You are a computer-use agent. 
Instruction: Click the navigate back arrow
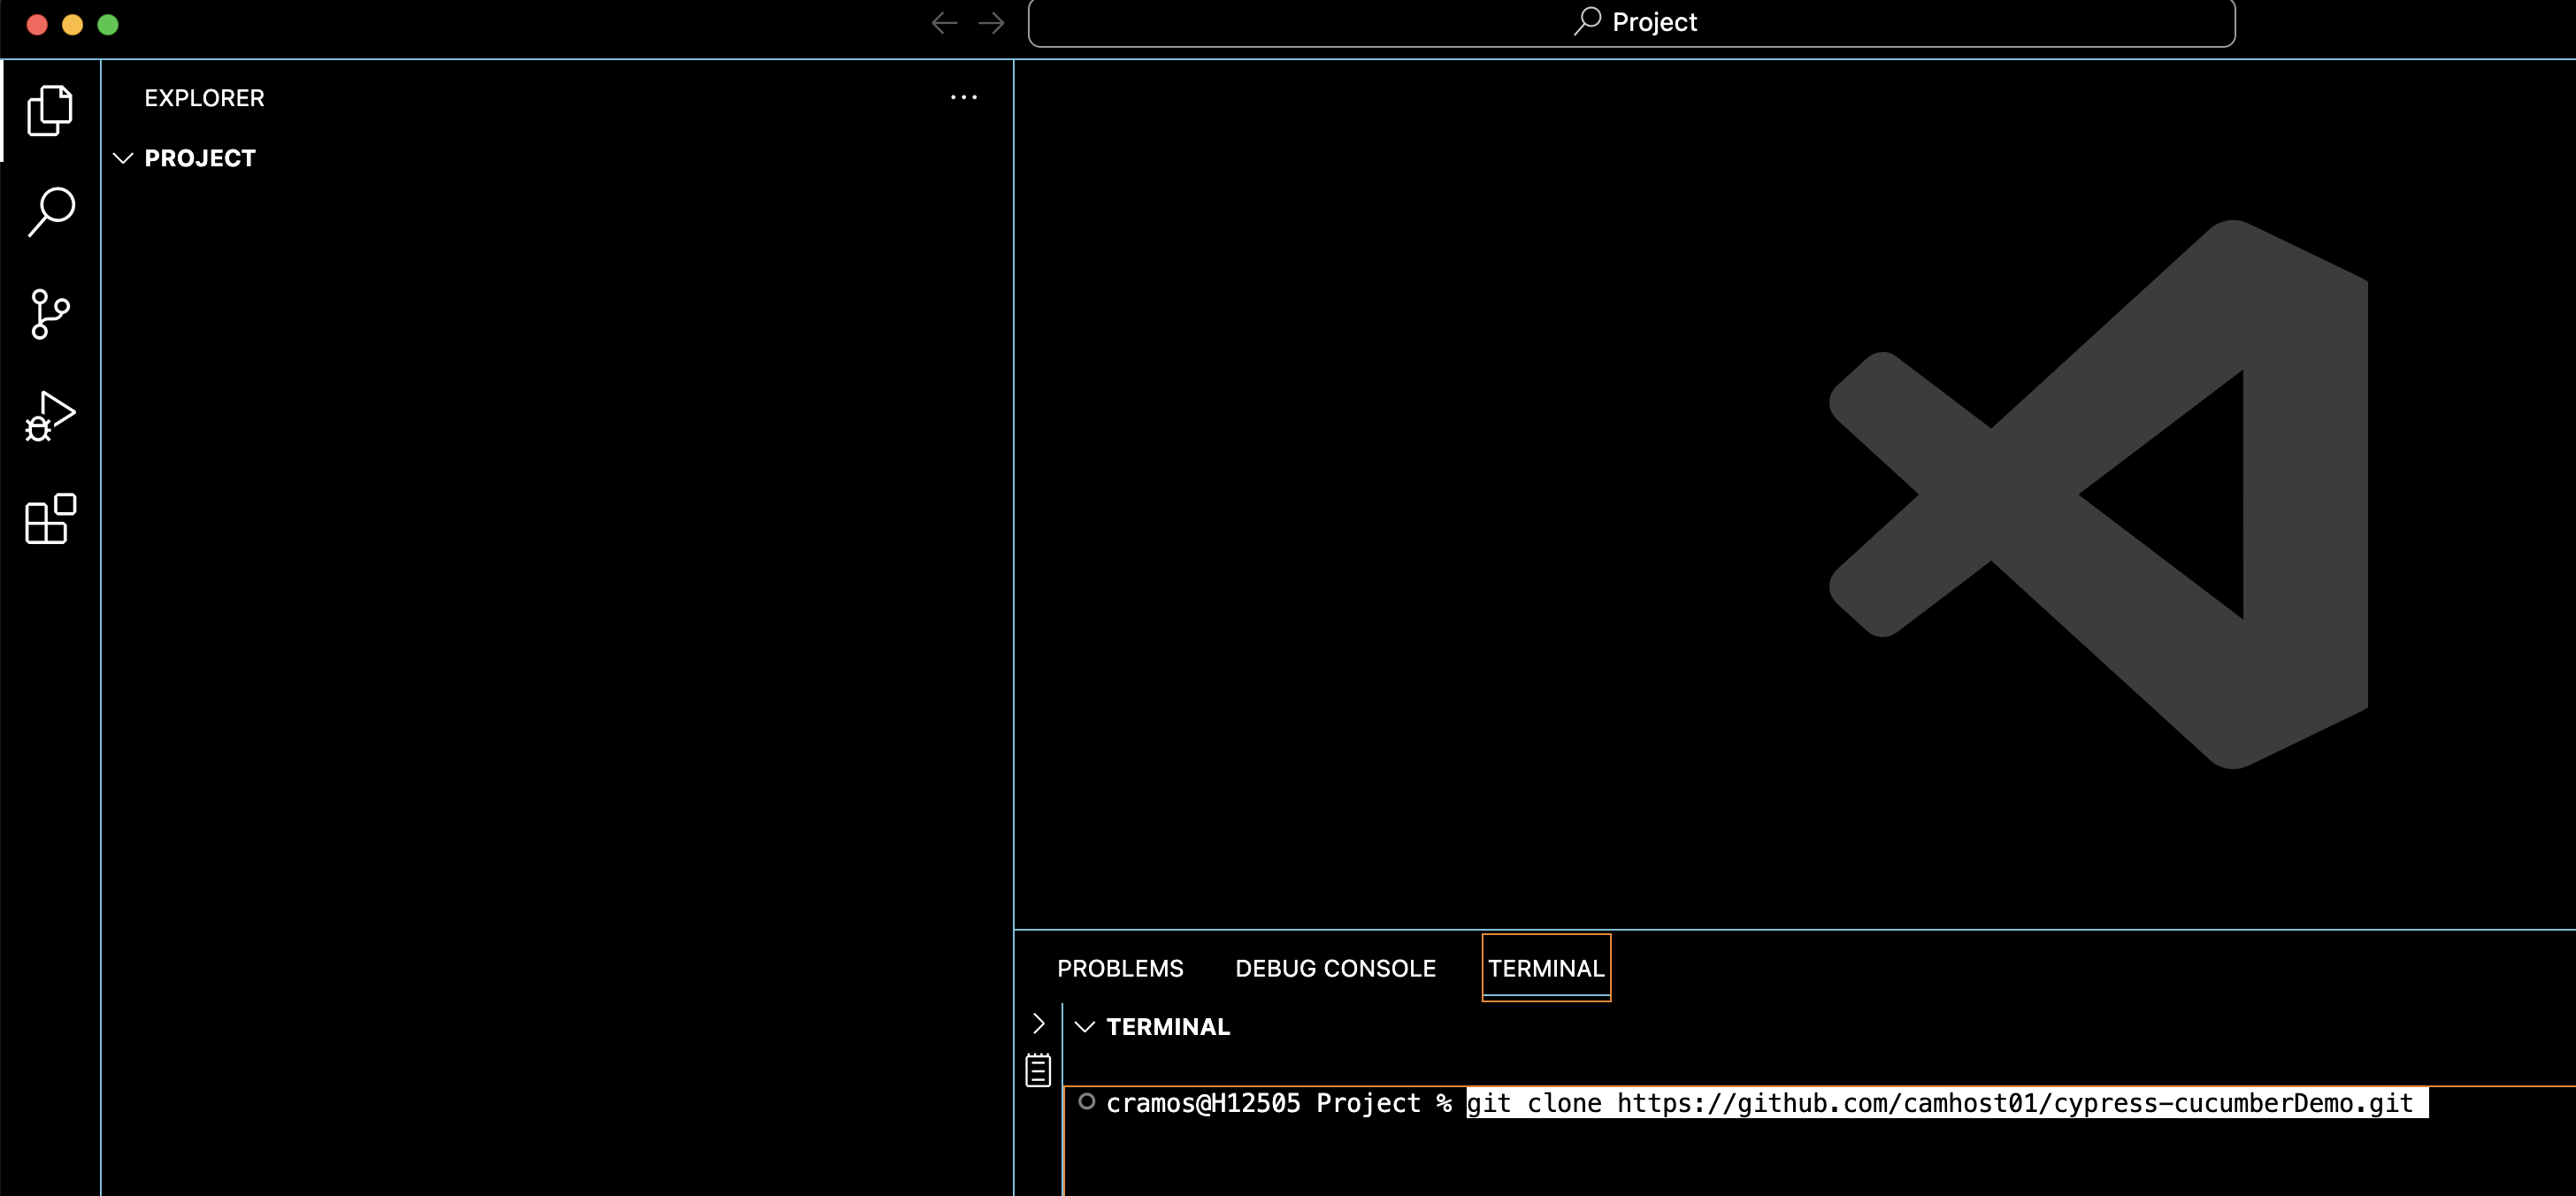pos(944,22)
